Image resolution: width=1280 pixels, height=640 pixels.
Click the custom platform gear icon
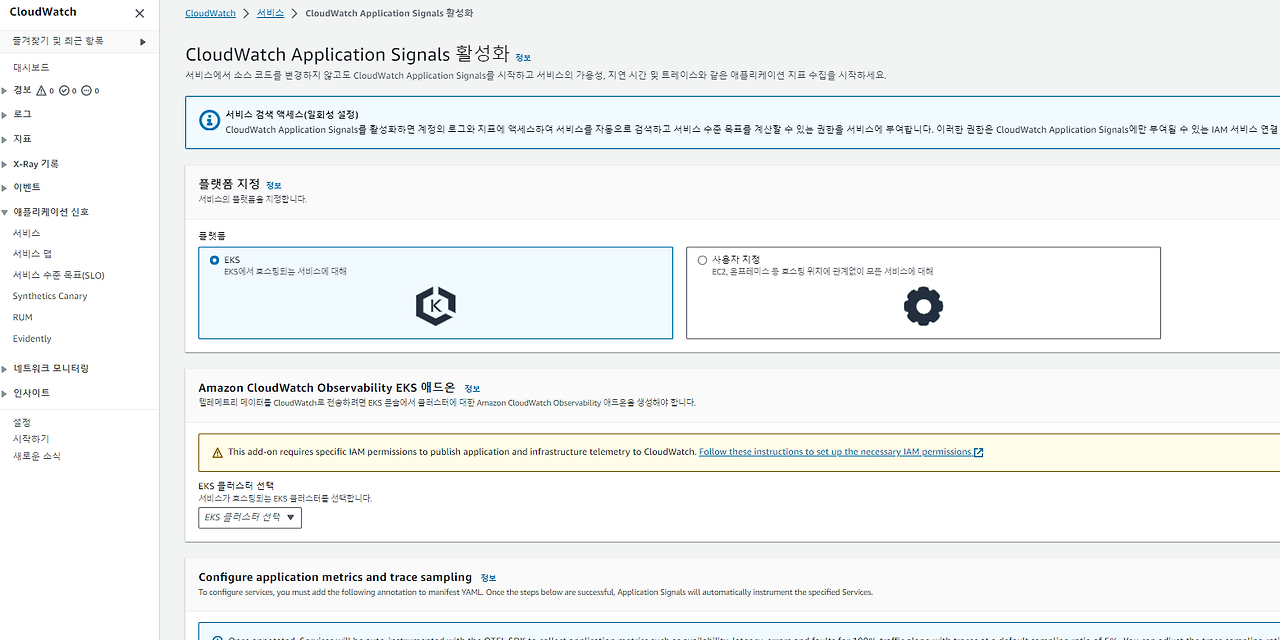[x=923, y=306]
